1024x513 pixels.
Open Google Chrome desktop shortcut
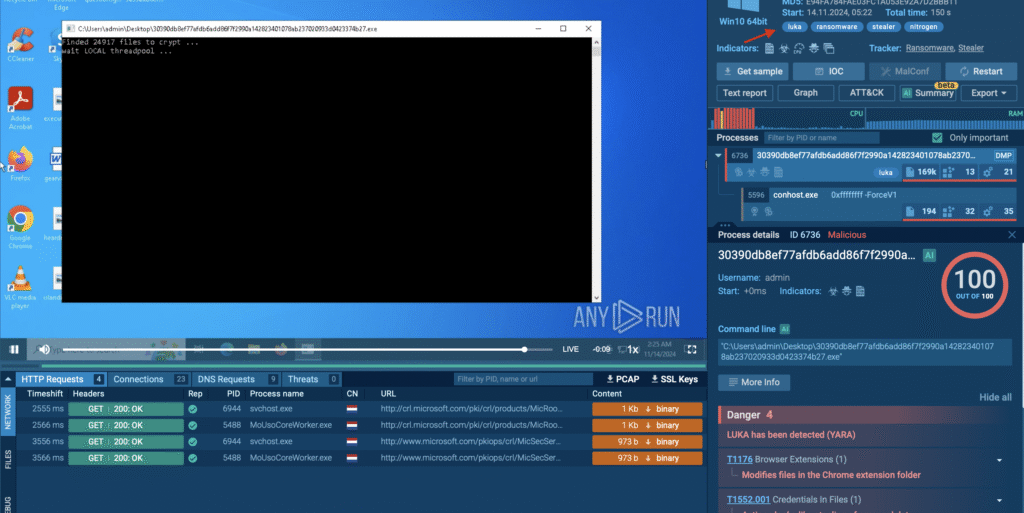pyautogui.click(x=20, y=226)
